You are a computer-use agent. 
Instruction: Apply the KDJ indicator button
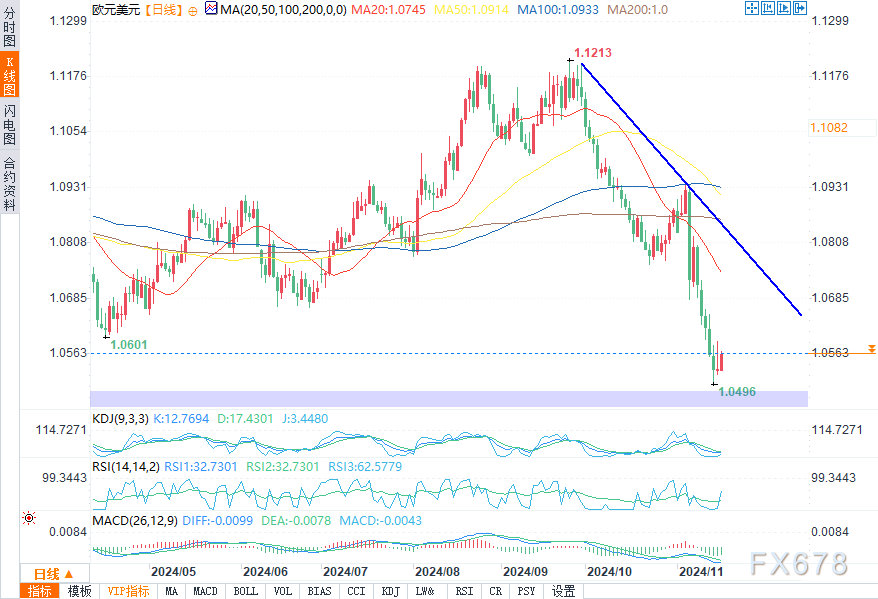tap(390, 591)
